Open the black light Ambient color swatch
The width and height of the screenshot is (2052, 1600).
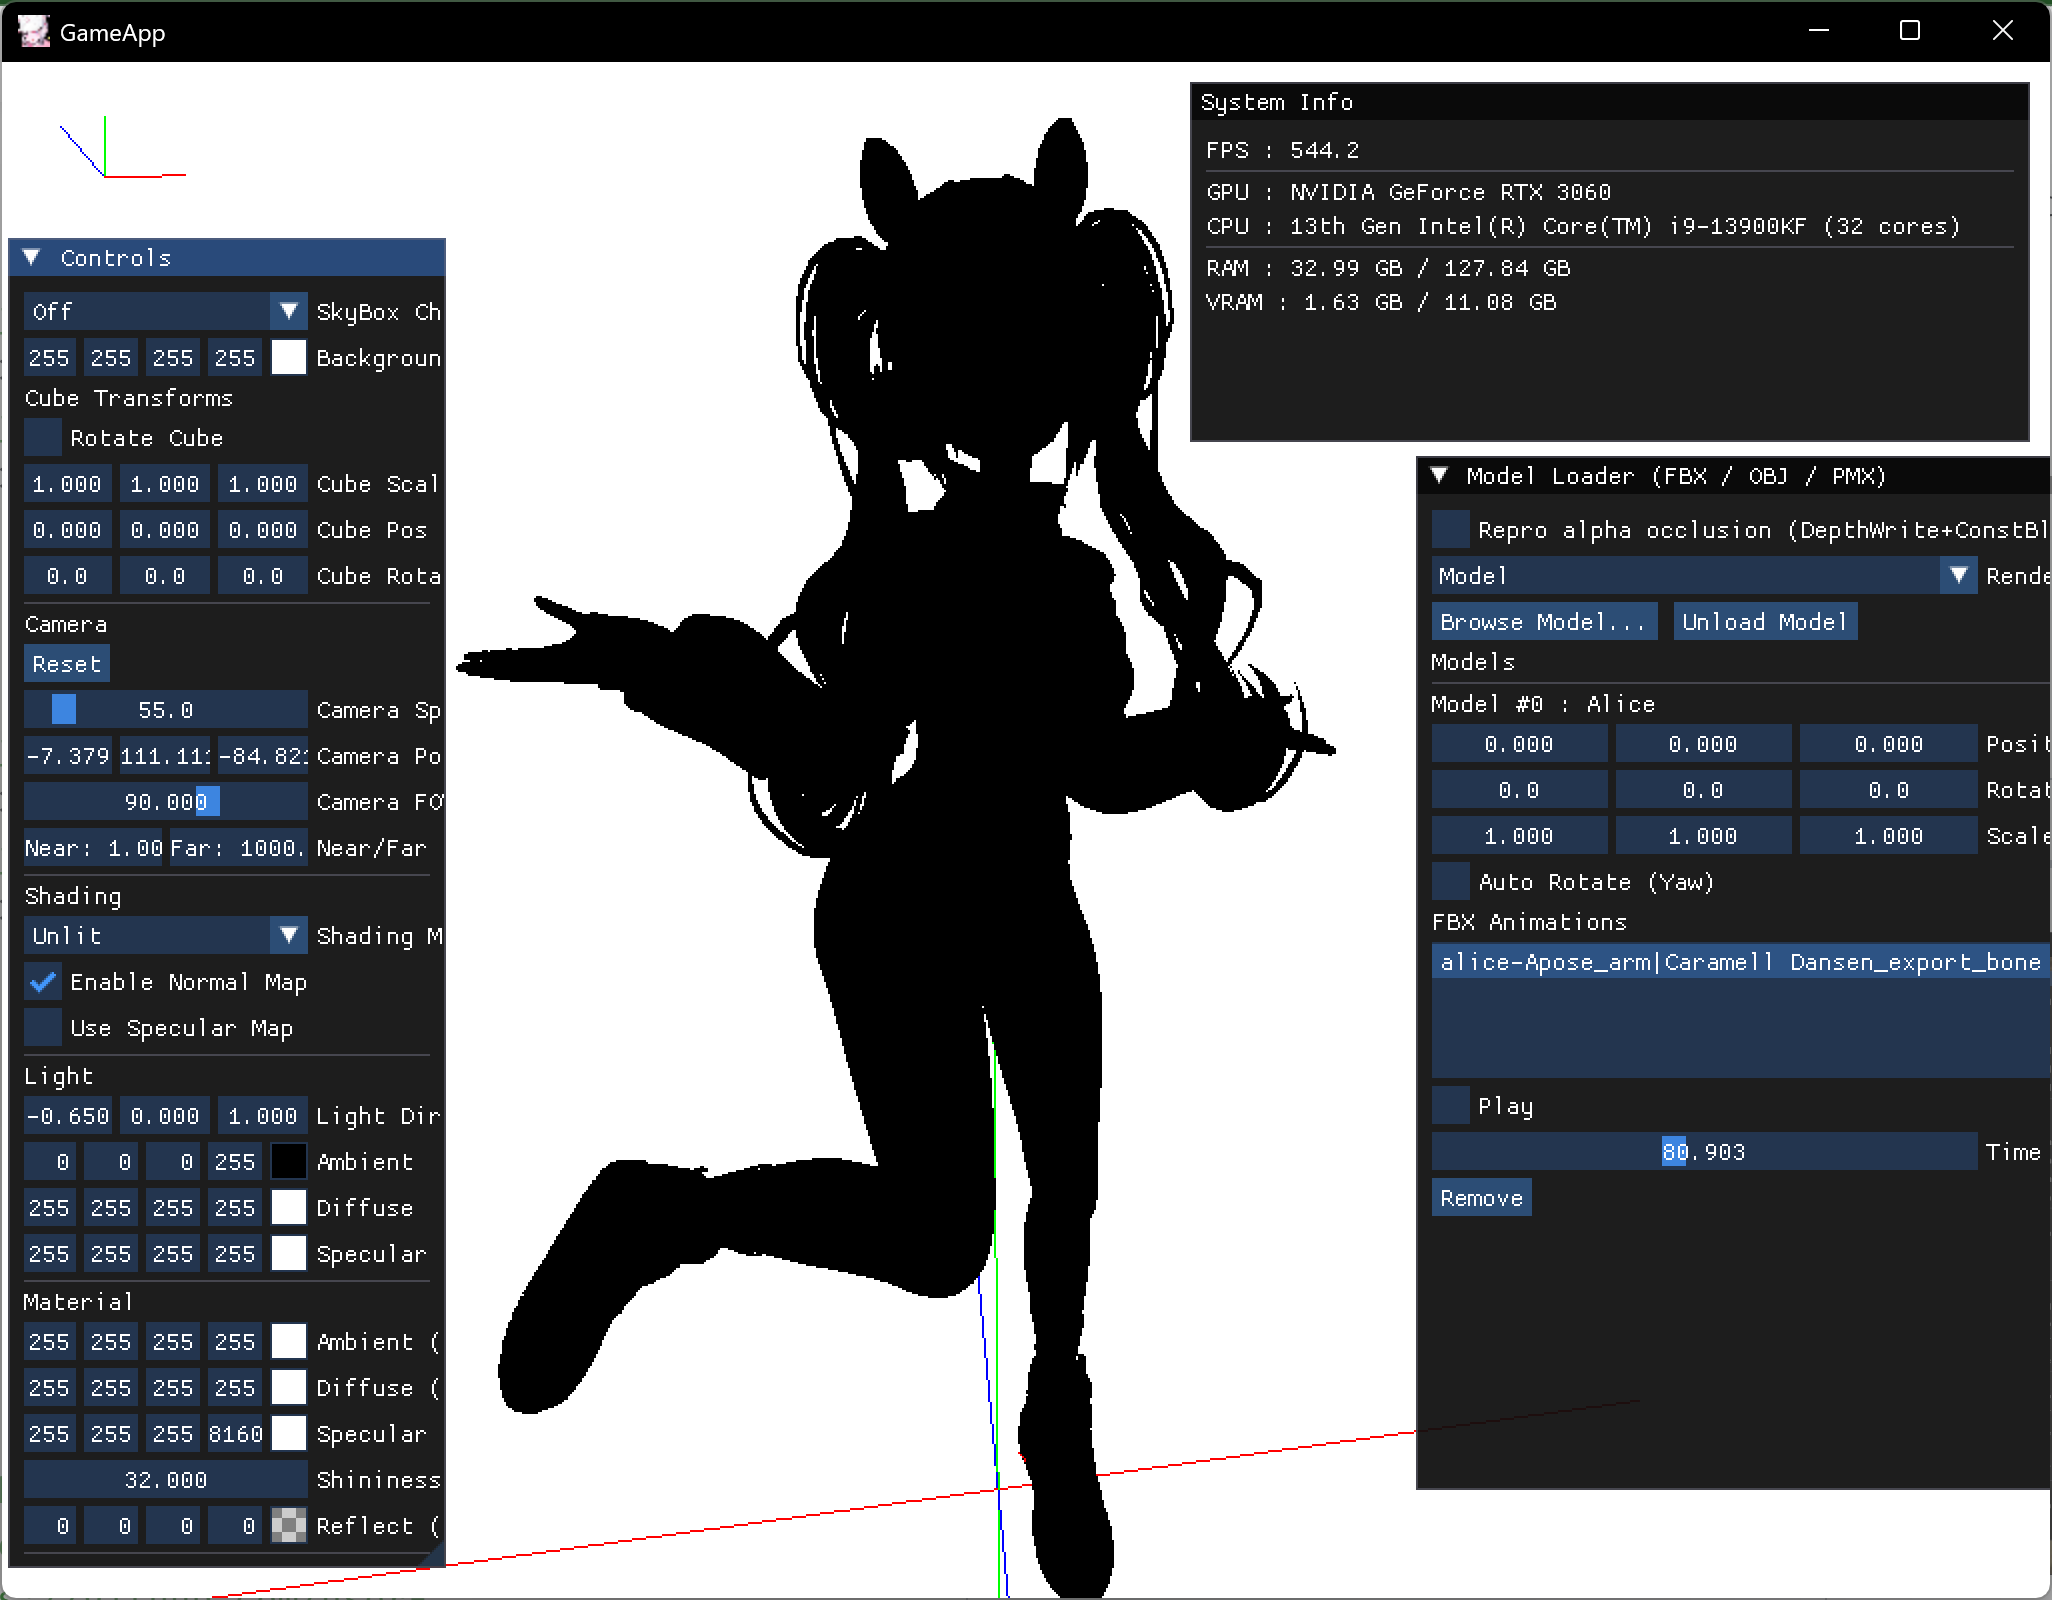coord(289,1162)
